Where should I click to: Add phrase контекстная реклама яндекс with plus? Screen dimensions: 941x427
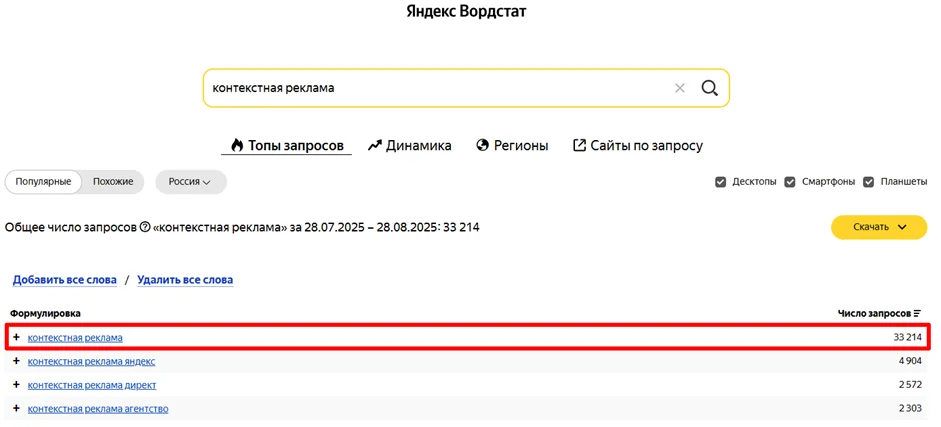[16, 361]
